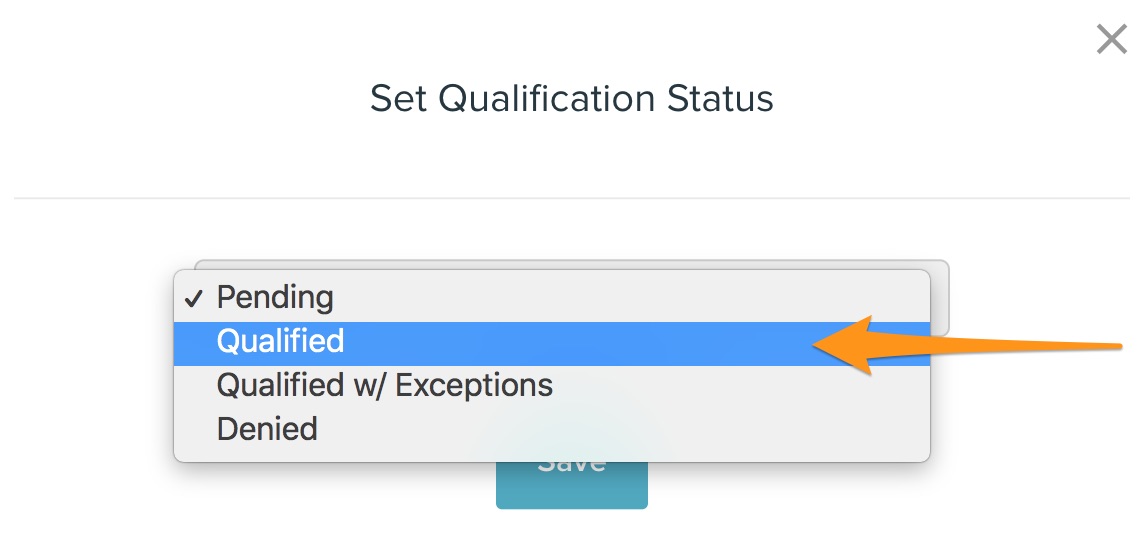The image size is (1148, 548).
Task: Select the third option, Qualified w/ Exceptions
Action: (x=384, y=386)
